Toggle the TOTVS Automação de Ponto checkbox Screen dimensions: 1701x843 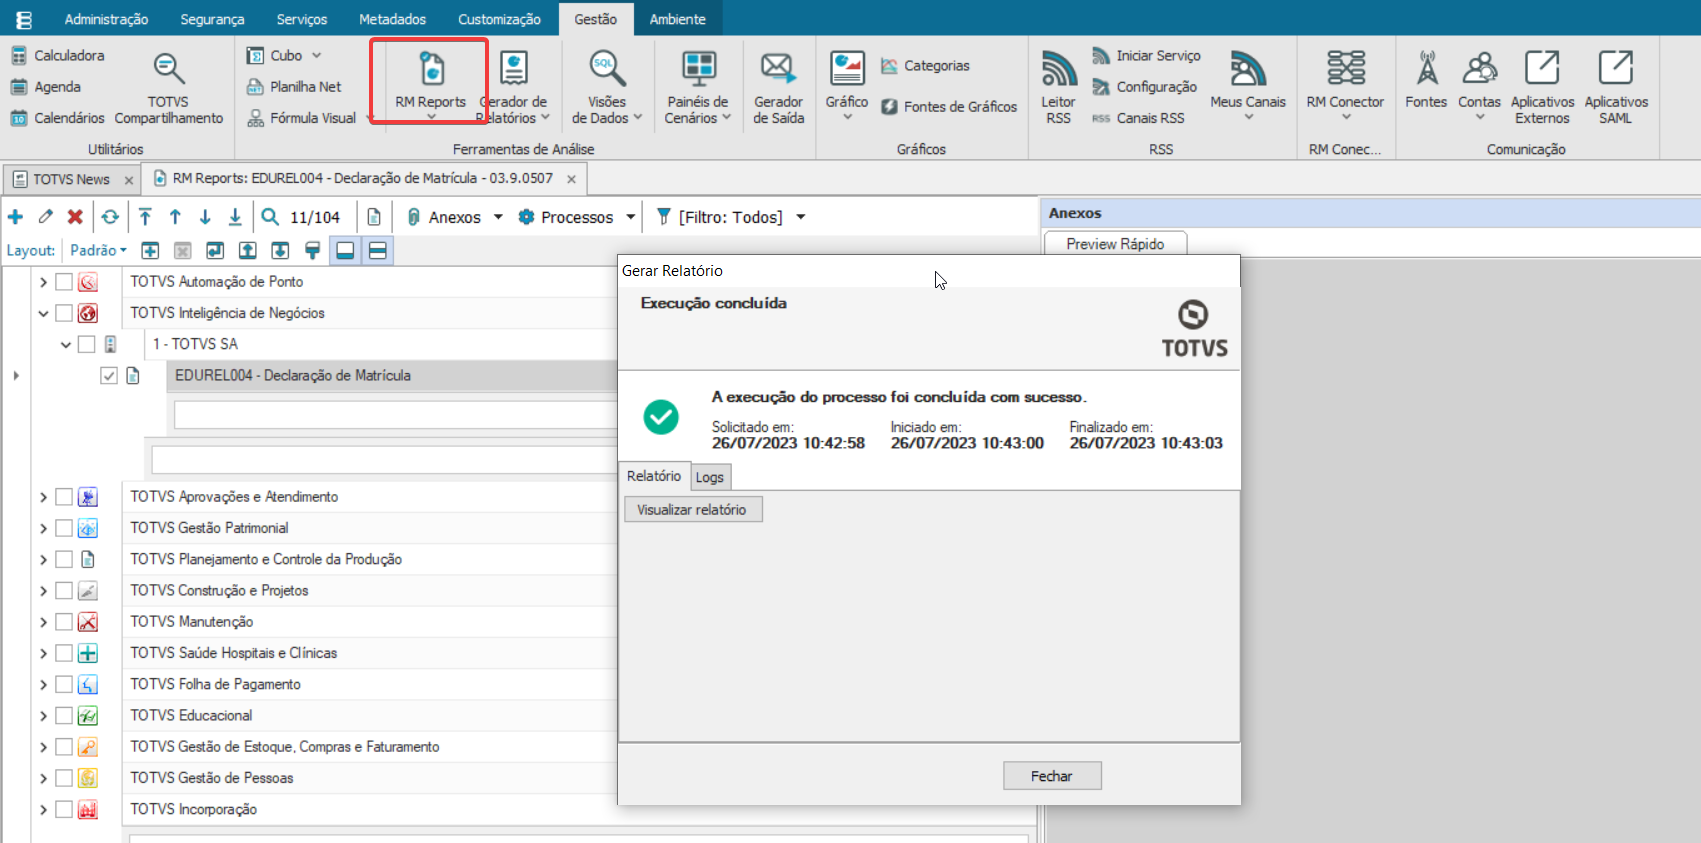[64, 282]
